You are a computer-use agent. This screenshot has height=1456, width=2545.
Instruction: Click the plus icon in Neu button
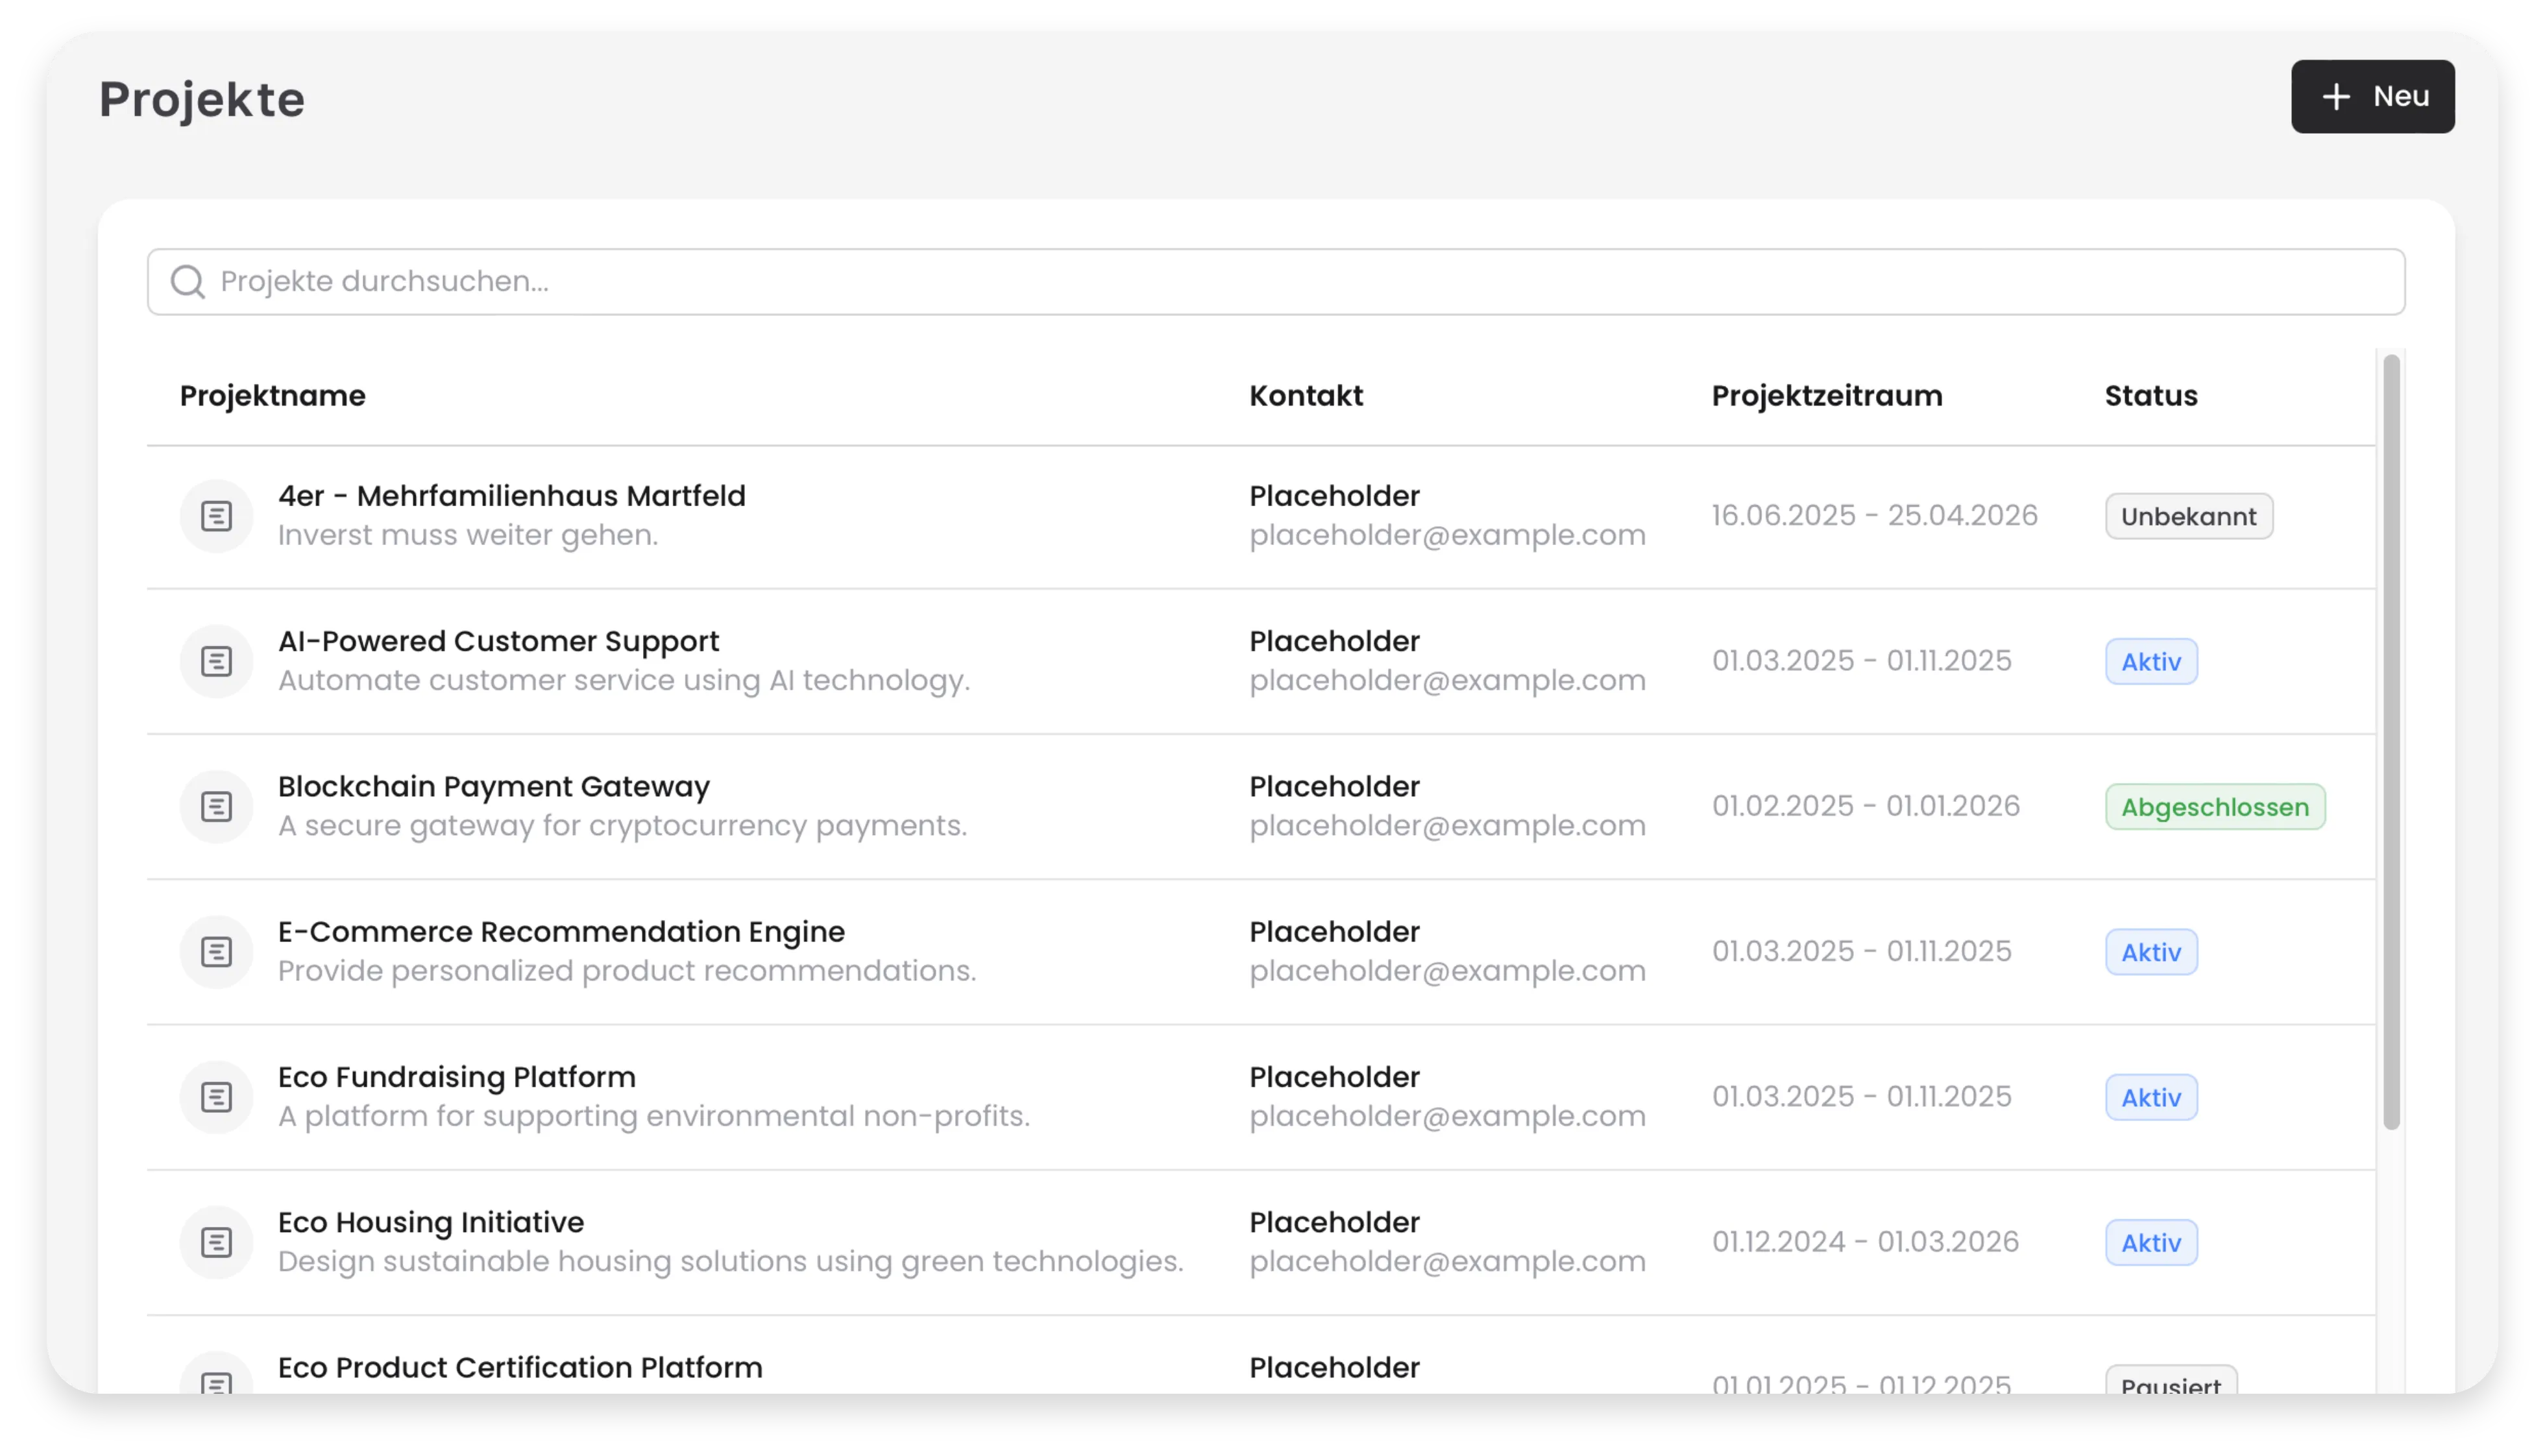click(x=2336, y=97)
